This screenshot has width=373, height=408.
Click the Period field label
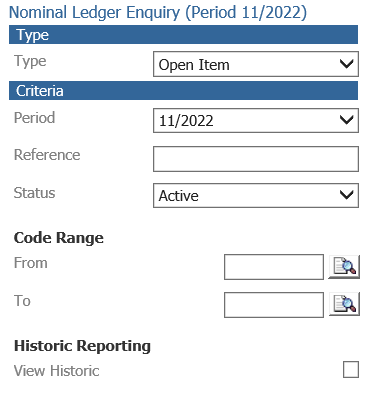pos(34,118)
